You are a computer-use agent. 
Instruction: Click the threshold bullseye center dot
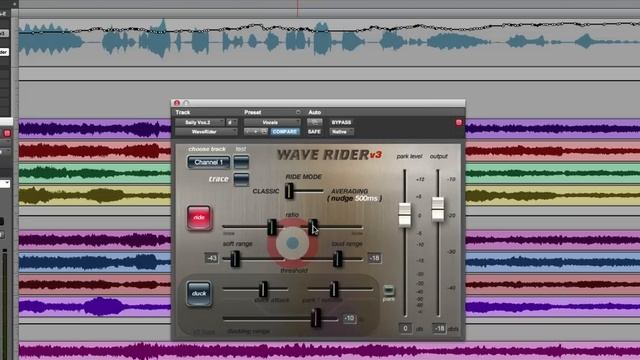[x=292, y=243]
